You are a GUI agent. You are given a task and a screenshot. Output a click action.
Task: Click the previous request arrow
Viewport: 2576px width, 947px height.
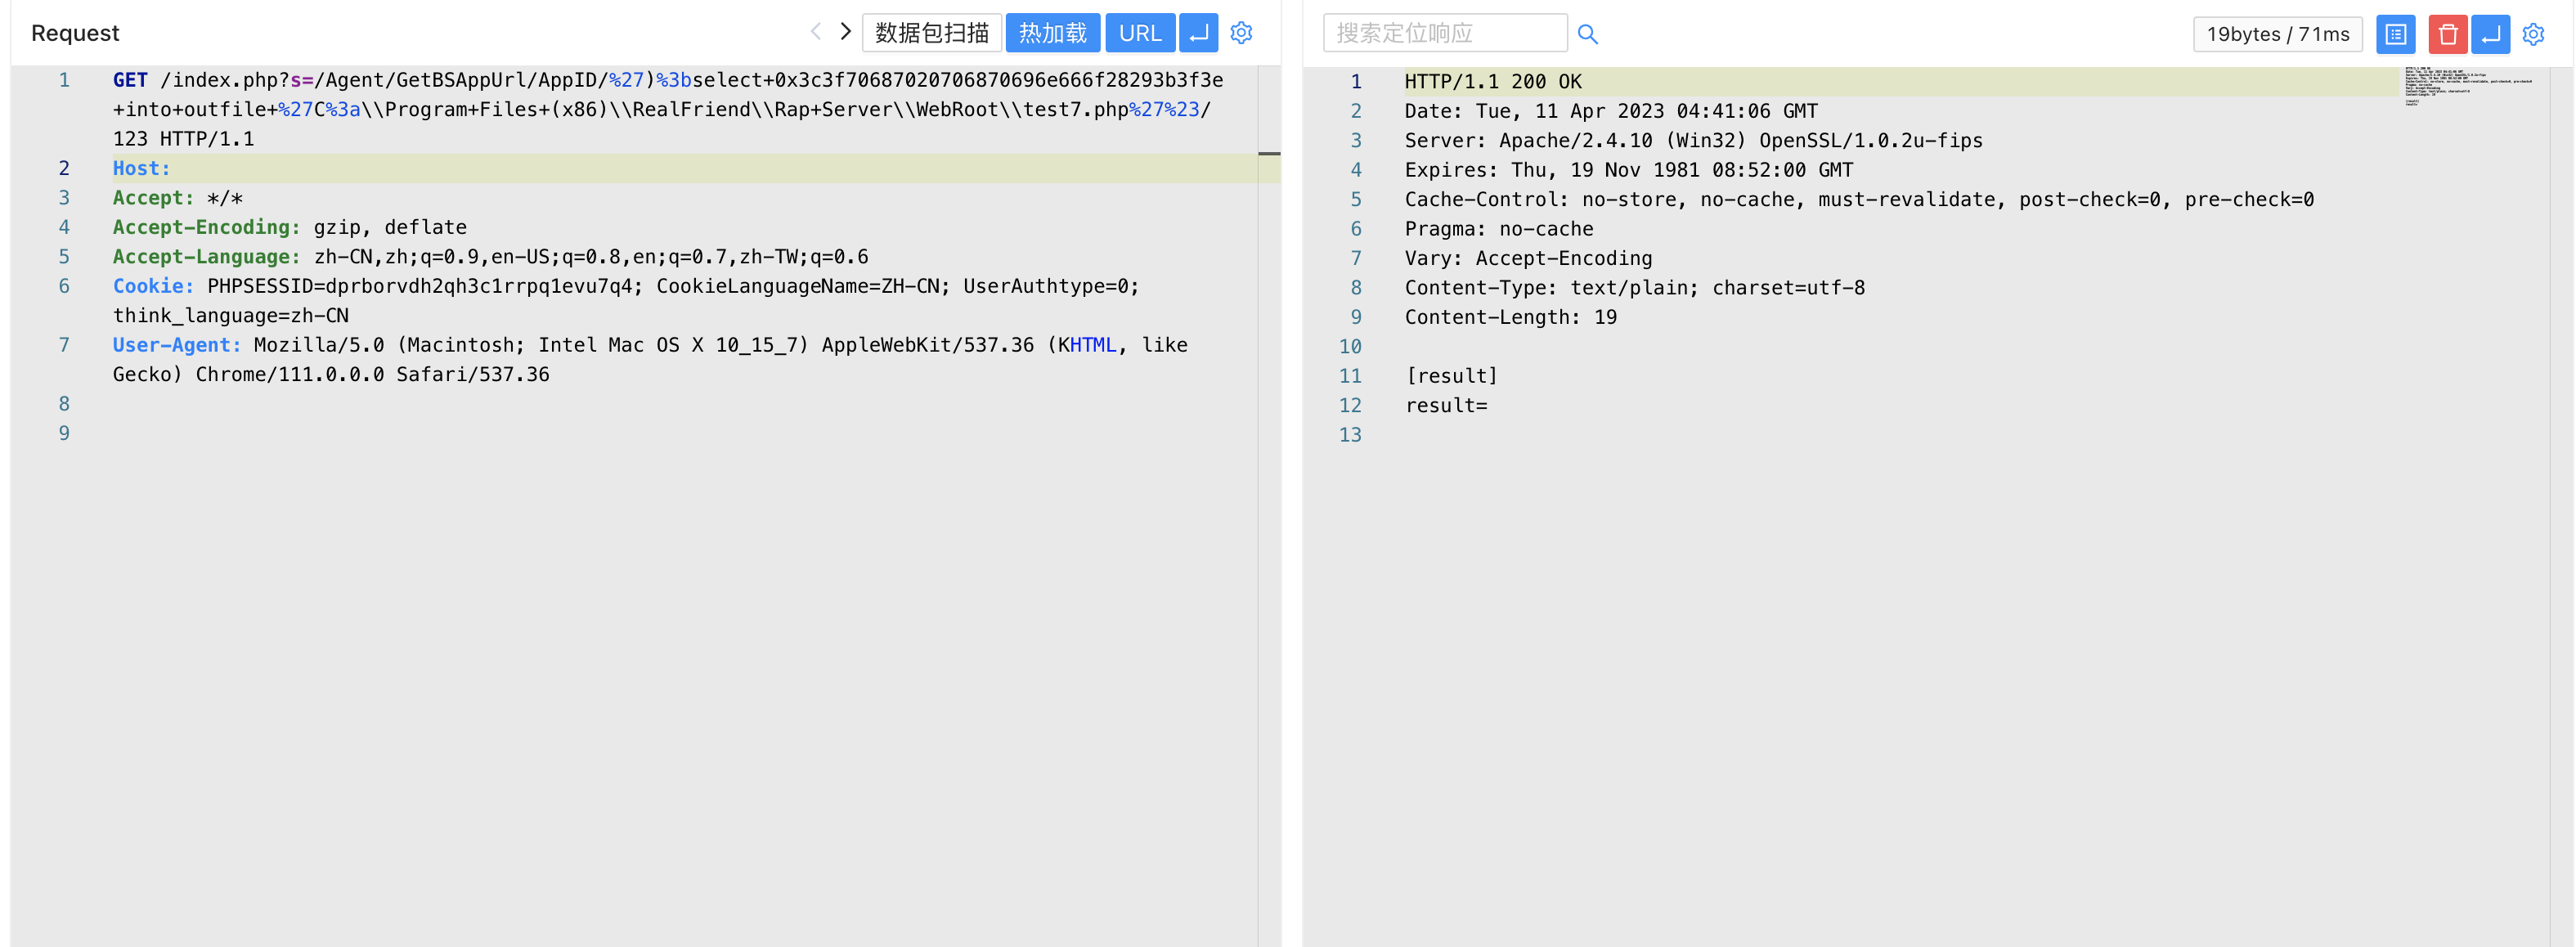816,32
